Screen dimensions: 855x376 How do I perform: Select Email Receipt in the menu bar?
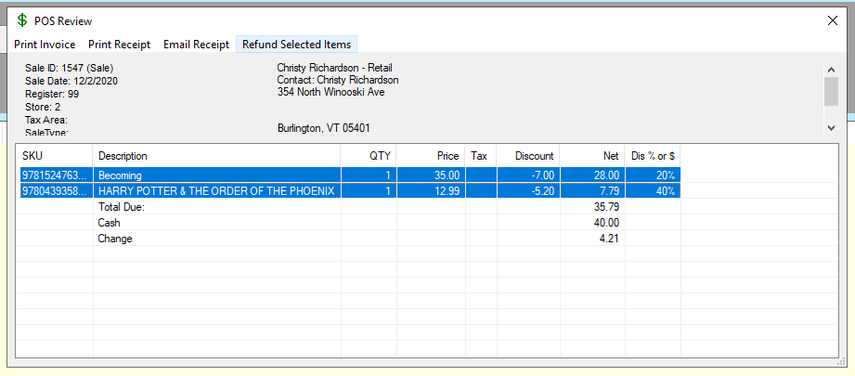[196, 45]
